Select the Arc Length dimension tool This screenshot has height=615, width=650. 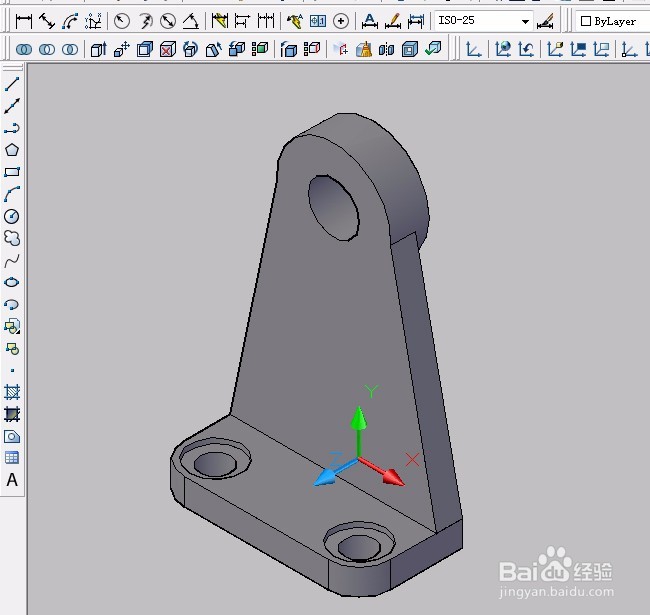(70, 21)
